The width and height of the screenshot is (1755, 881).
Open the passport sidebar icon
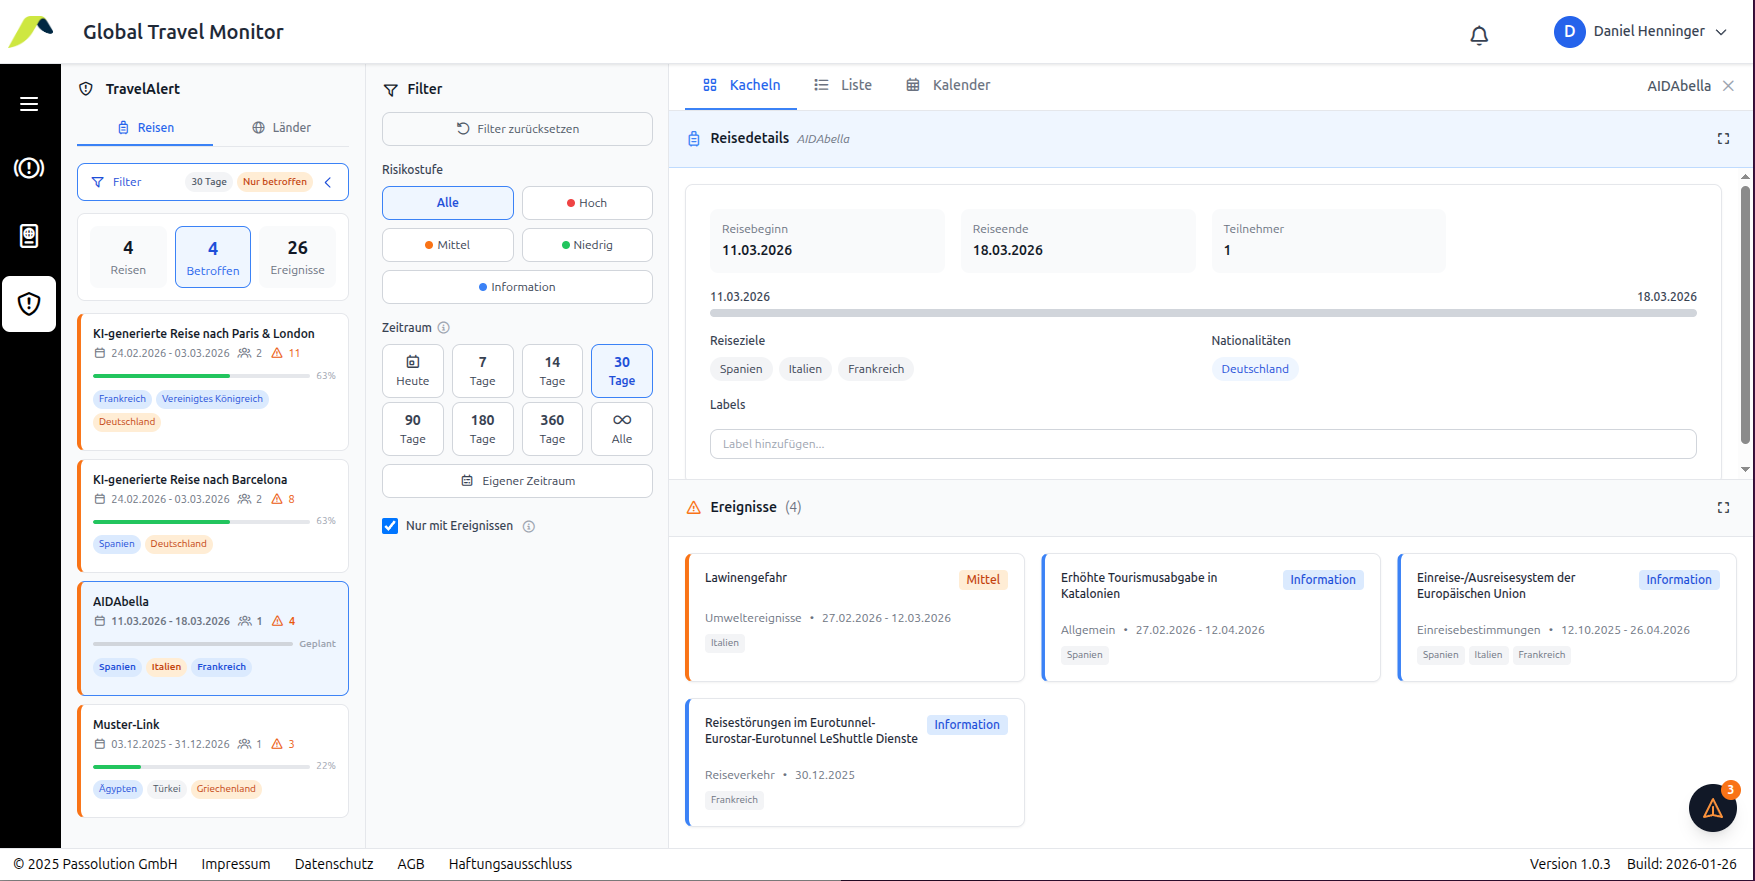coord(29,236)
